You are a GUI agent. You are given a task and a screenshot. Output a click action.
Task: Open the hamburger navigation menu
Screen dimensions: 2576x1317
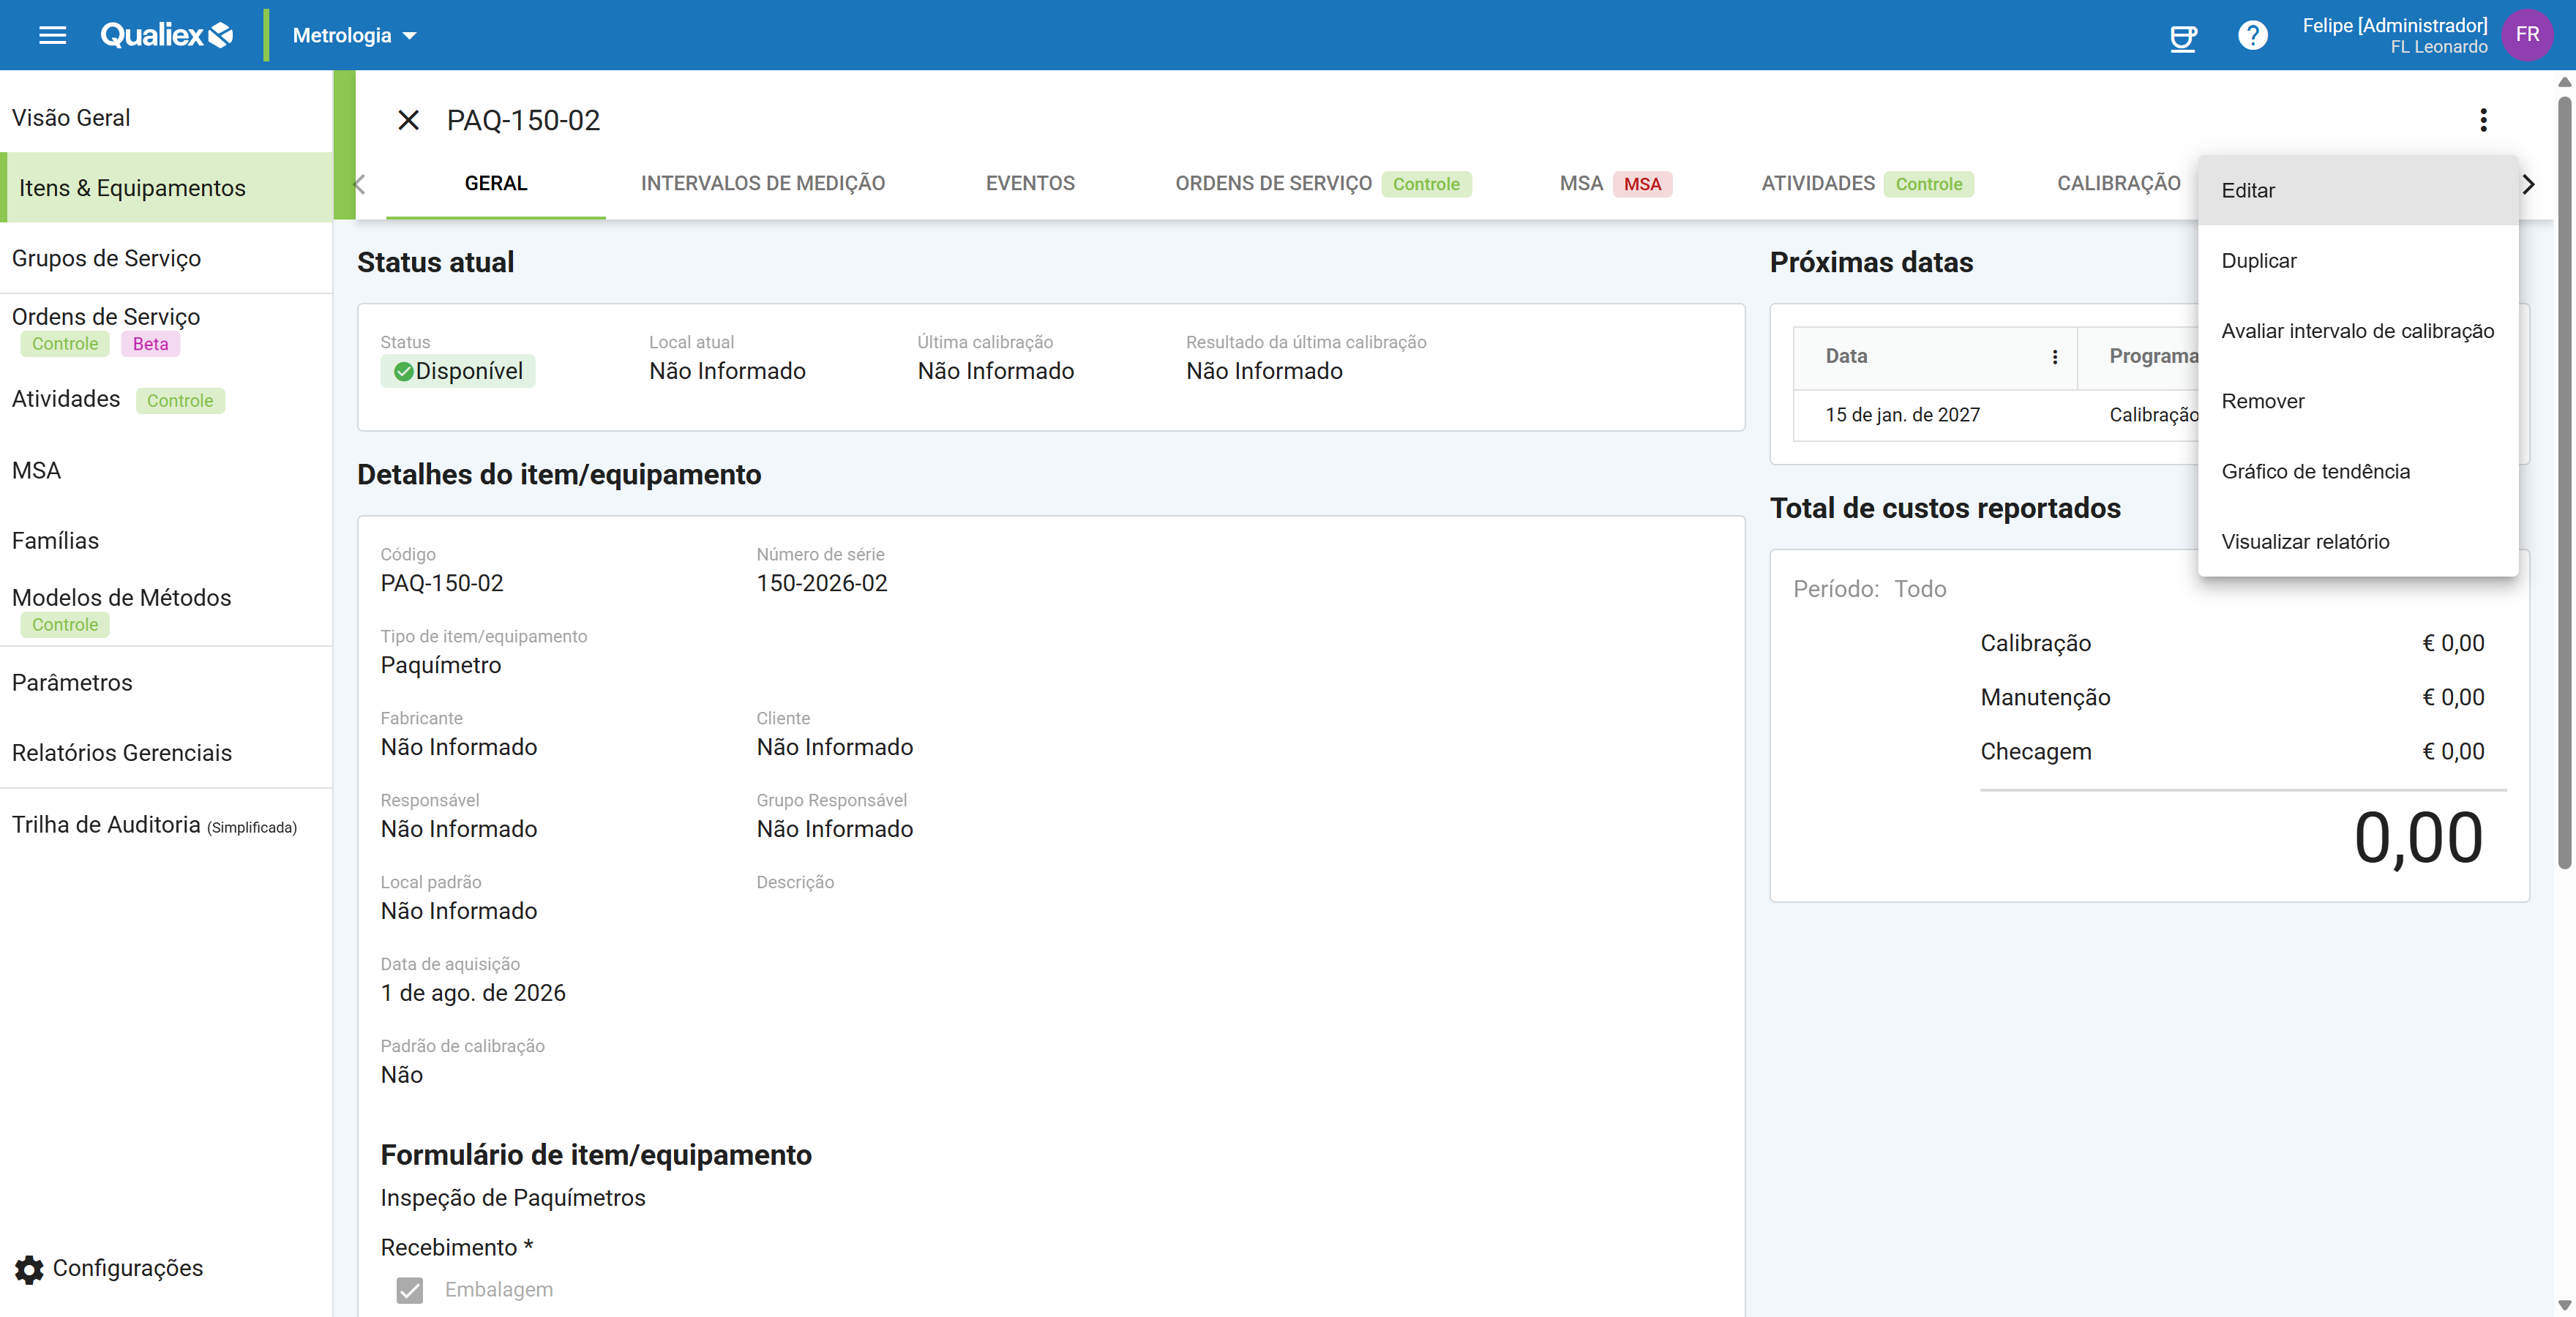pos(52,36)
